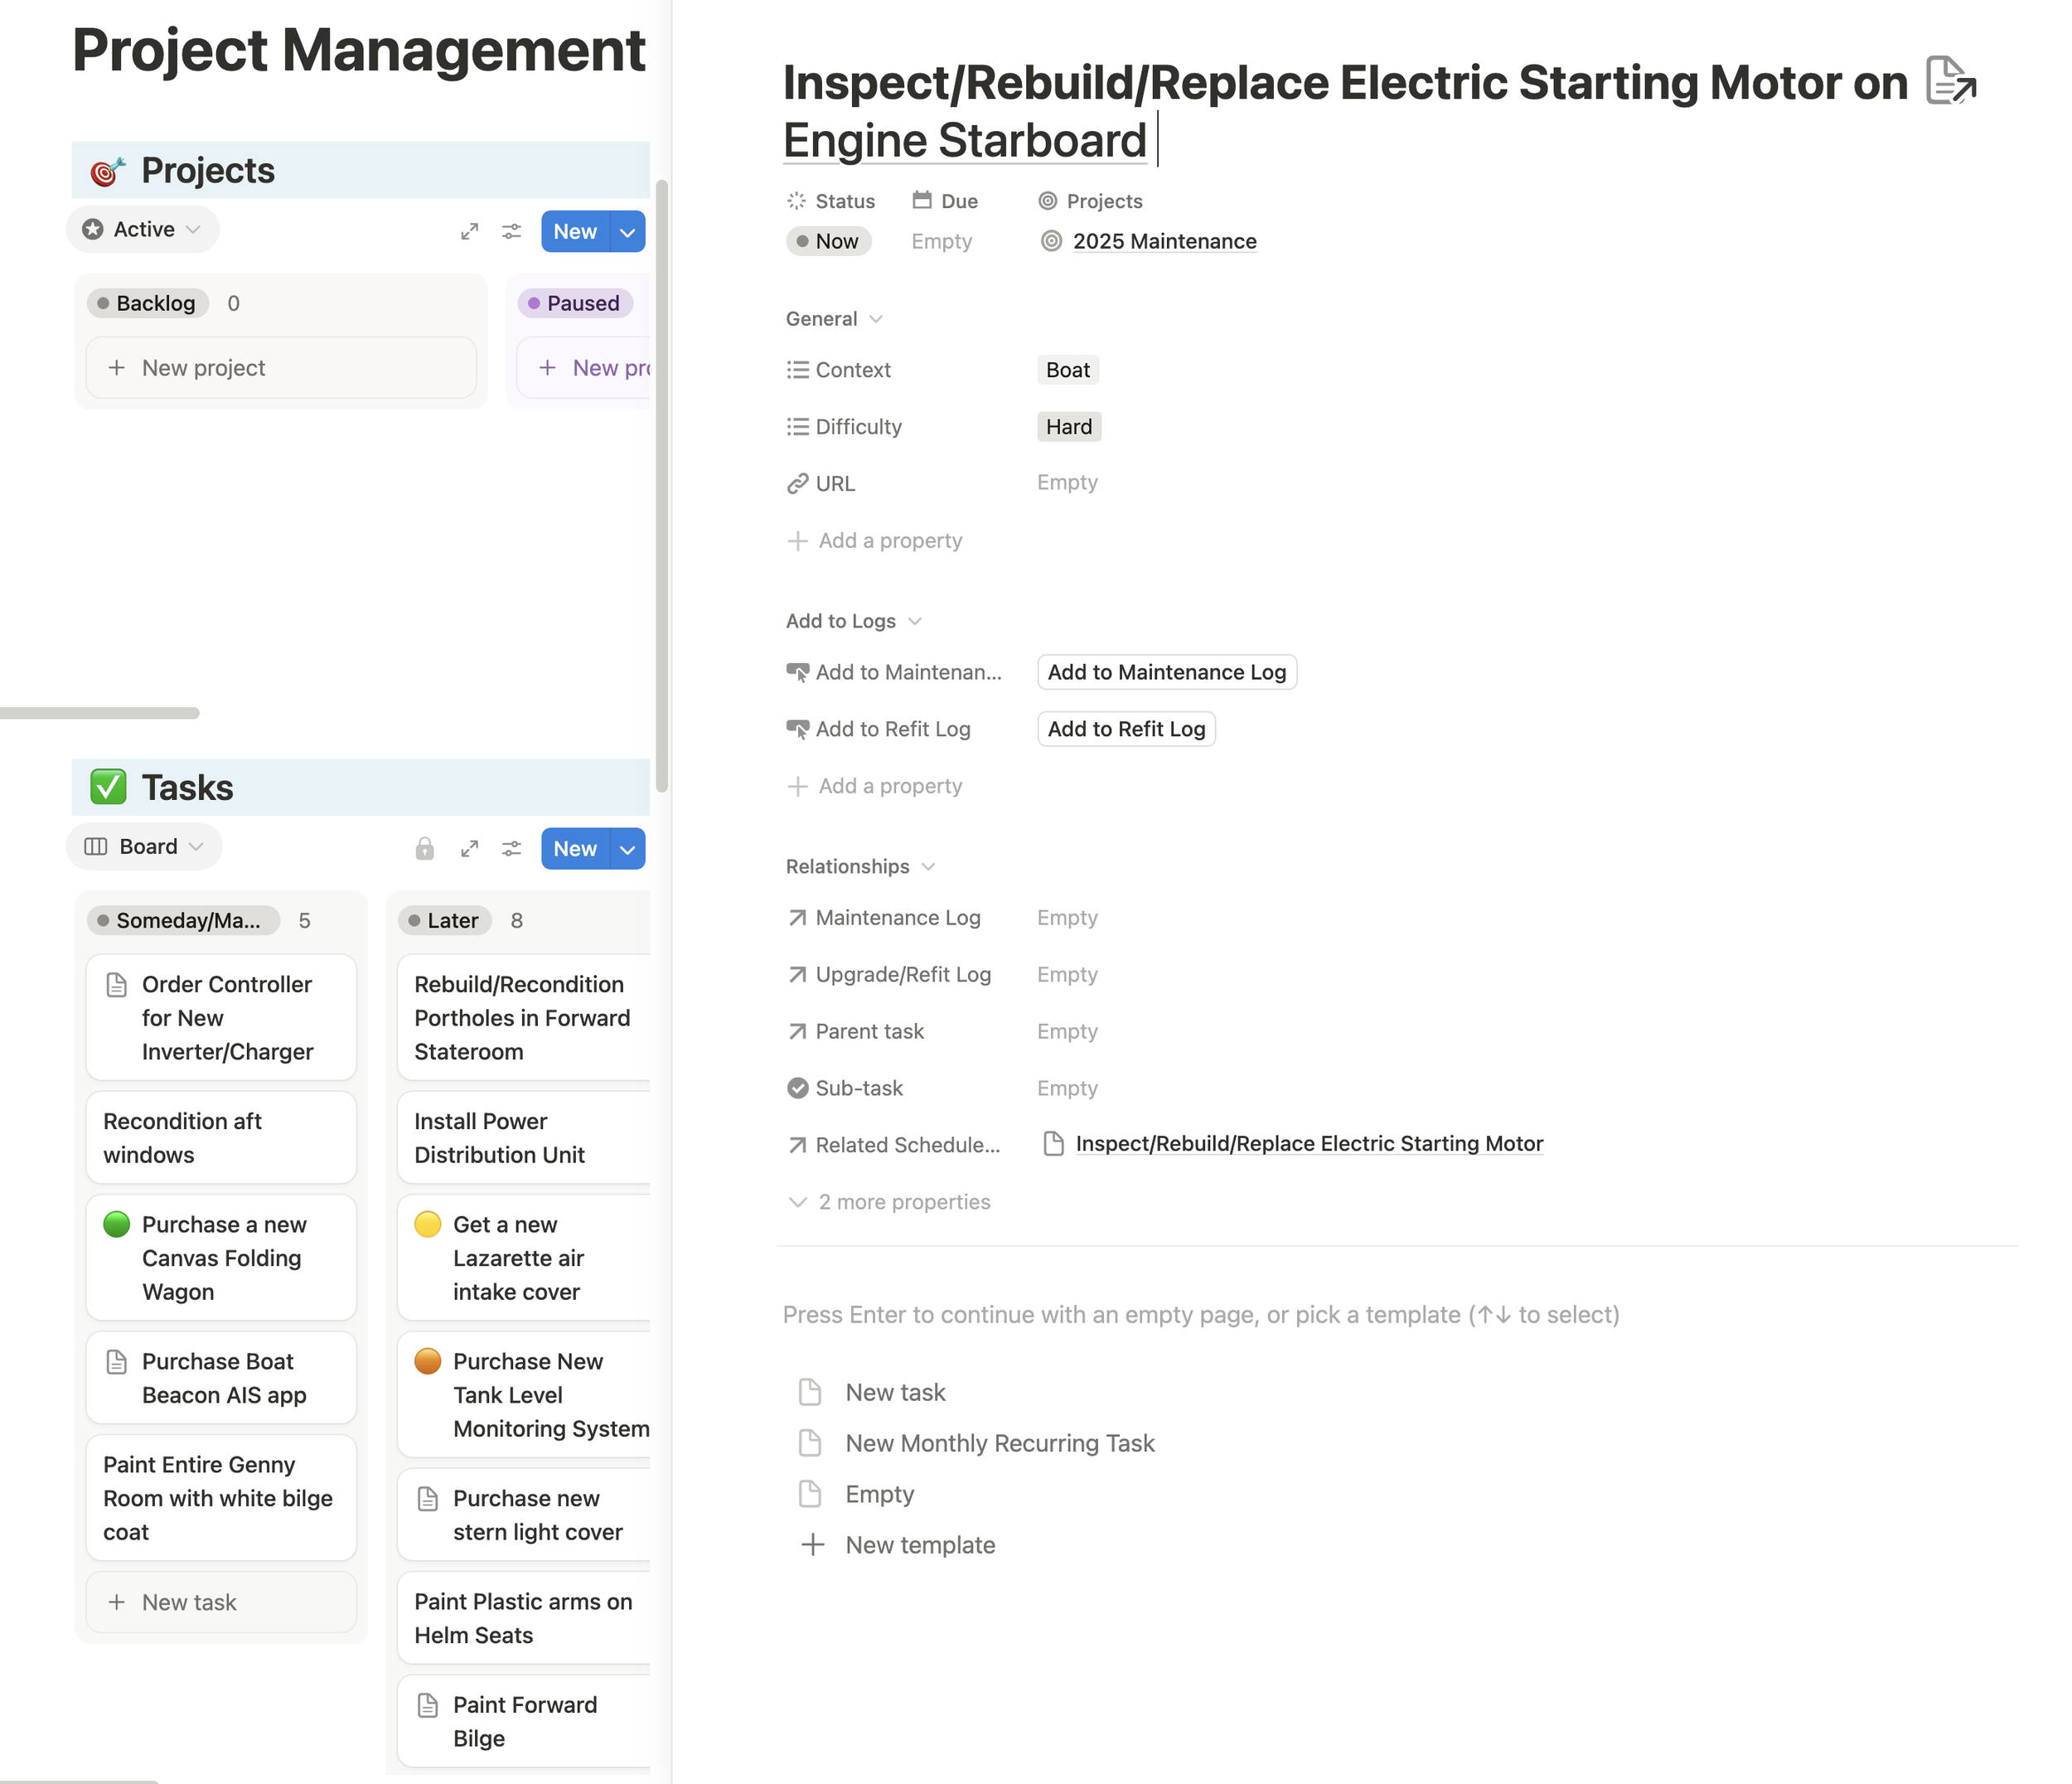
Task: Click the open-as-full-page icon beside the title
Action: pos(1950,81)
